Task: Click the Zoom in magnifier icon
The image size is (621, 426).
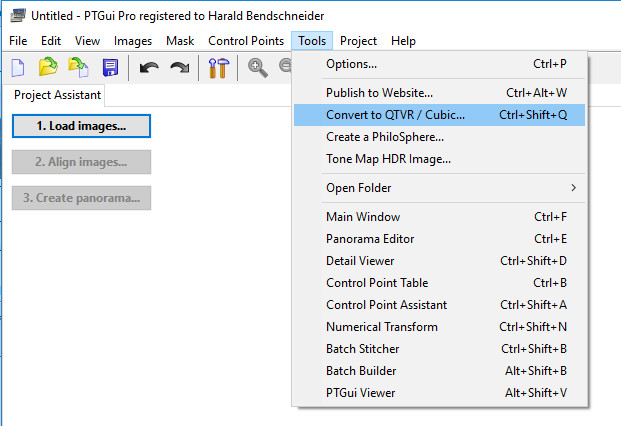Action: pos(258,68)
